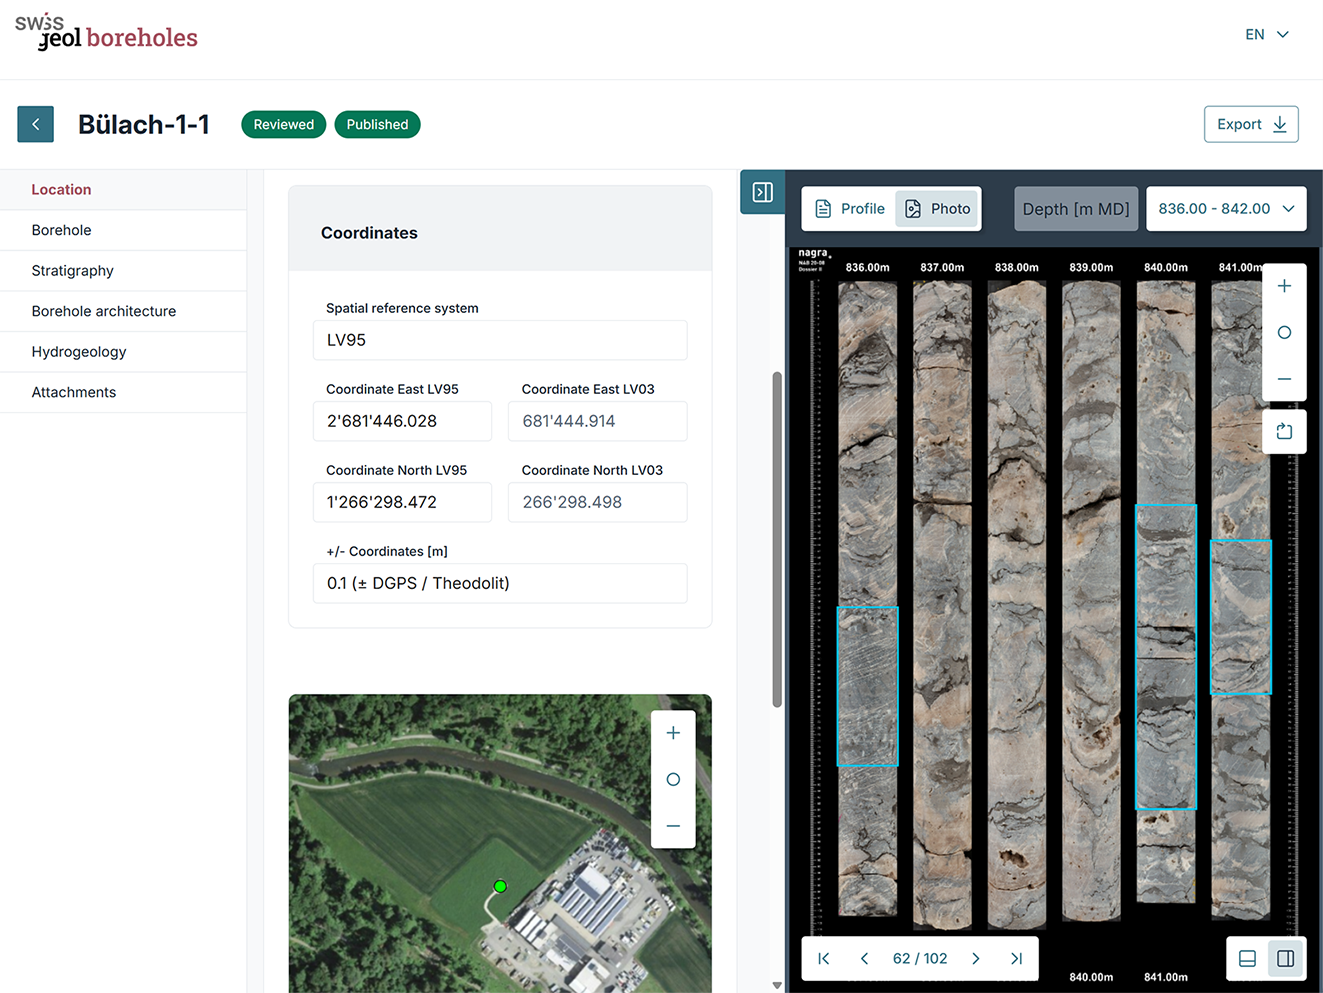Image resolution: width=1323 pixels, height=993 pixels.
Task: Open the Stratigraphy section
Action: point(123,271)
